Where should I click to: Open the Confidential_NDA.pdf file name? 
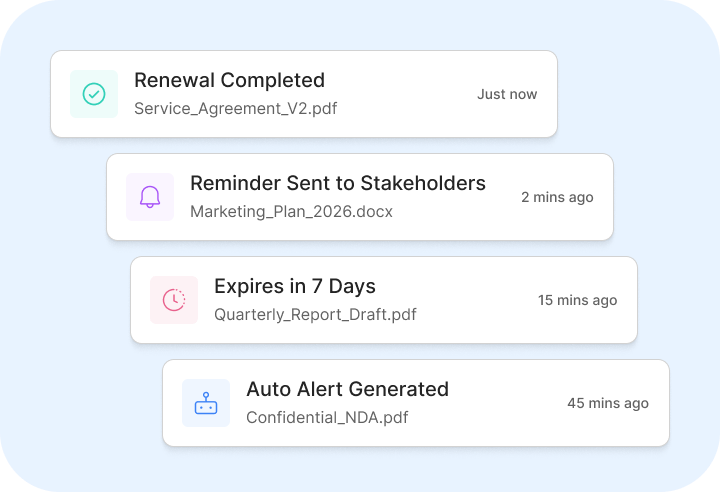click(x=327, y=417)
